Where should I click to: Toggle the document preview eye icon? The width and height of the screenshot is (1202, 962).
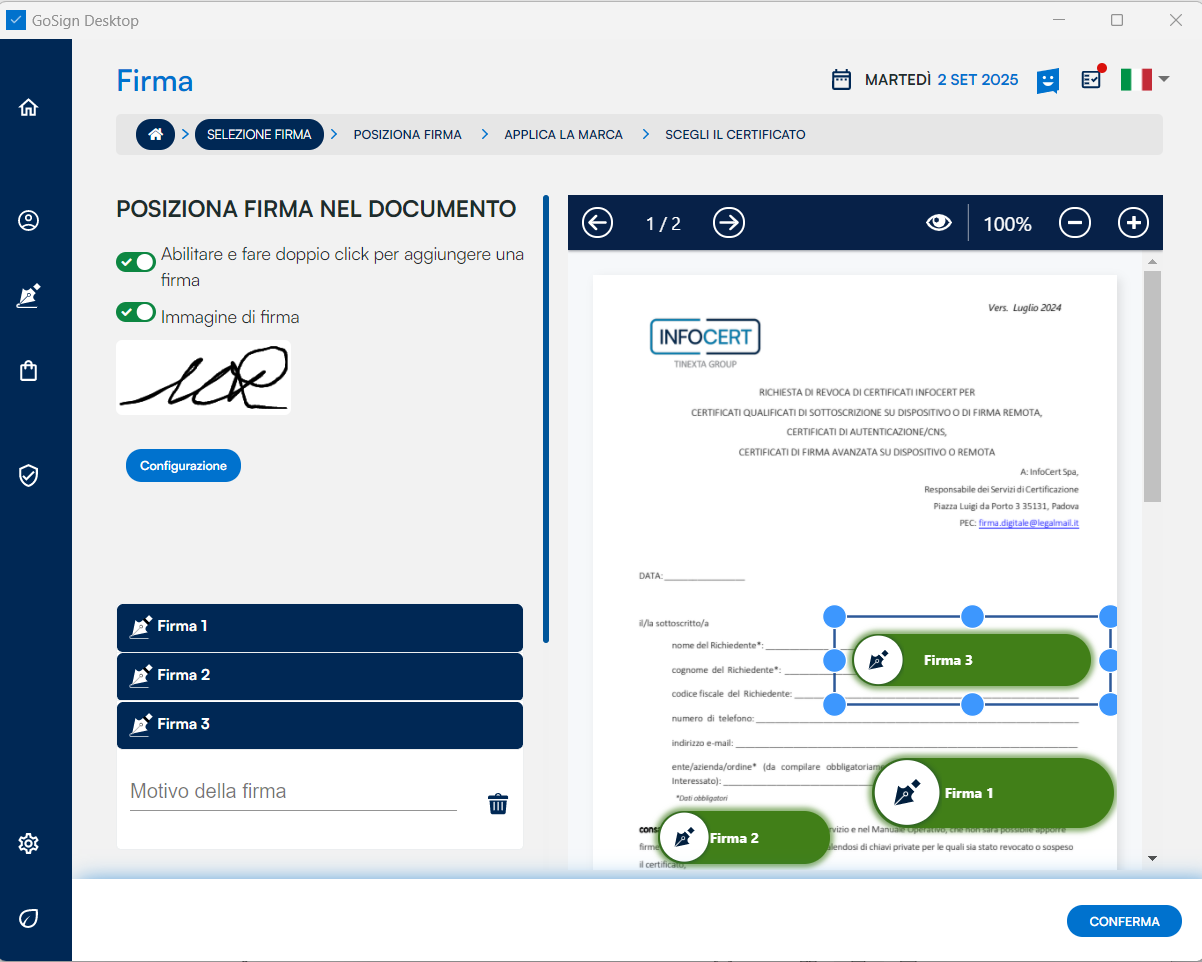938,223
